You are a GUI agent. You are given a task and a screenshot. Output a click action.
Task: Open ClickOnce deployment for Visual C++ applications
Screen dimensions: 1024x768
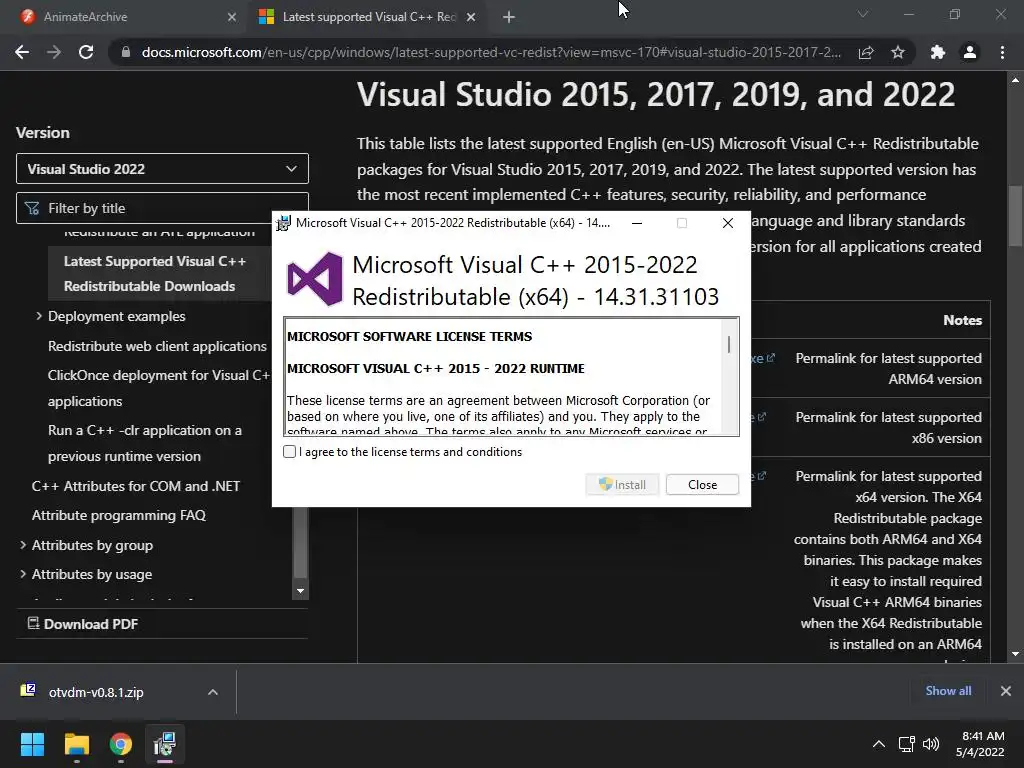(159, 388)
